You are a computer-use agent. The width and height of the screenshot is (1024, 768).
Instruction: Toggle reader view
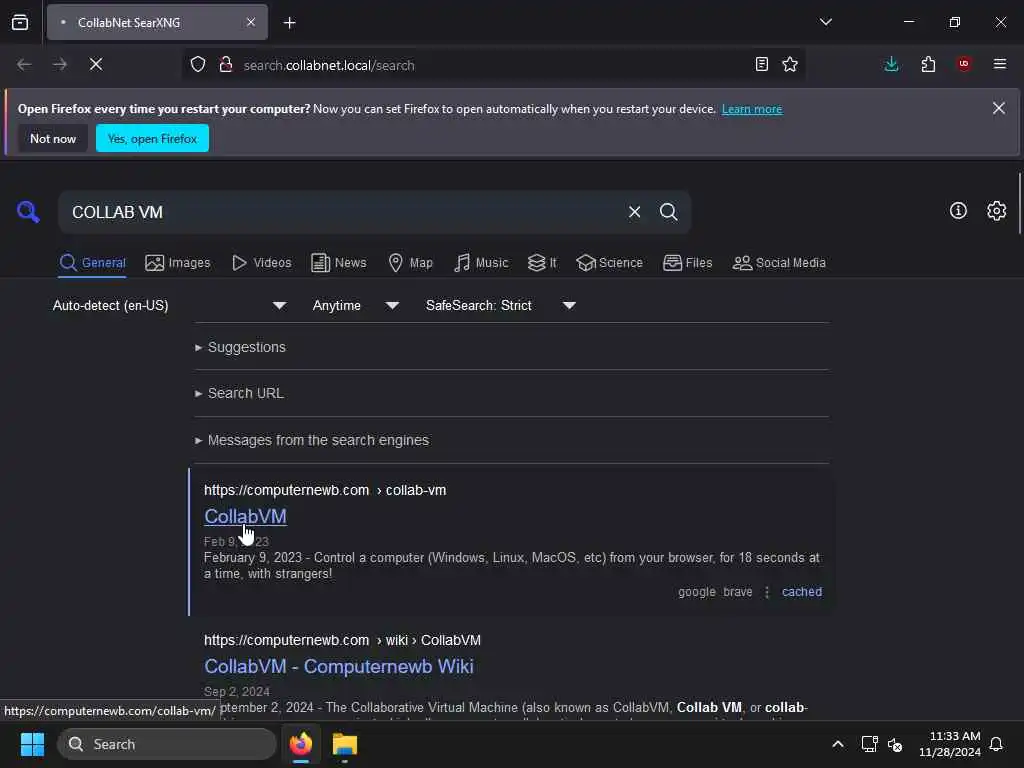point(761,64)
